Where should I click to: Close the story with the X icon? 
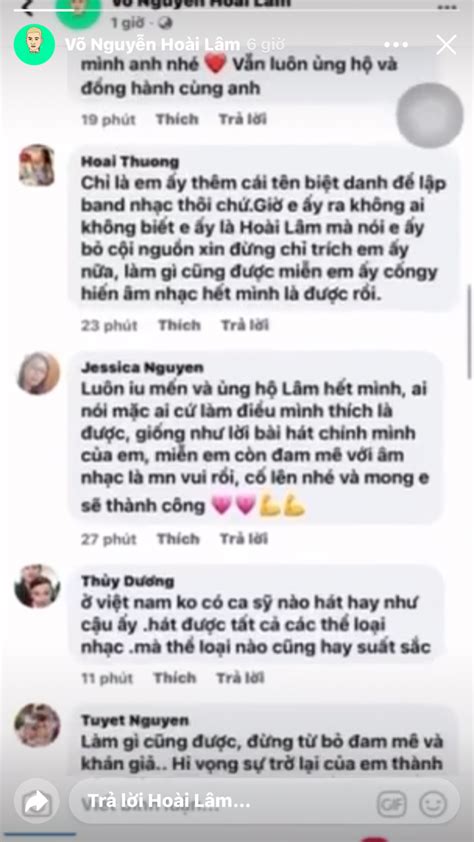pos(446,45)
